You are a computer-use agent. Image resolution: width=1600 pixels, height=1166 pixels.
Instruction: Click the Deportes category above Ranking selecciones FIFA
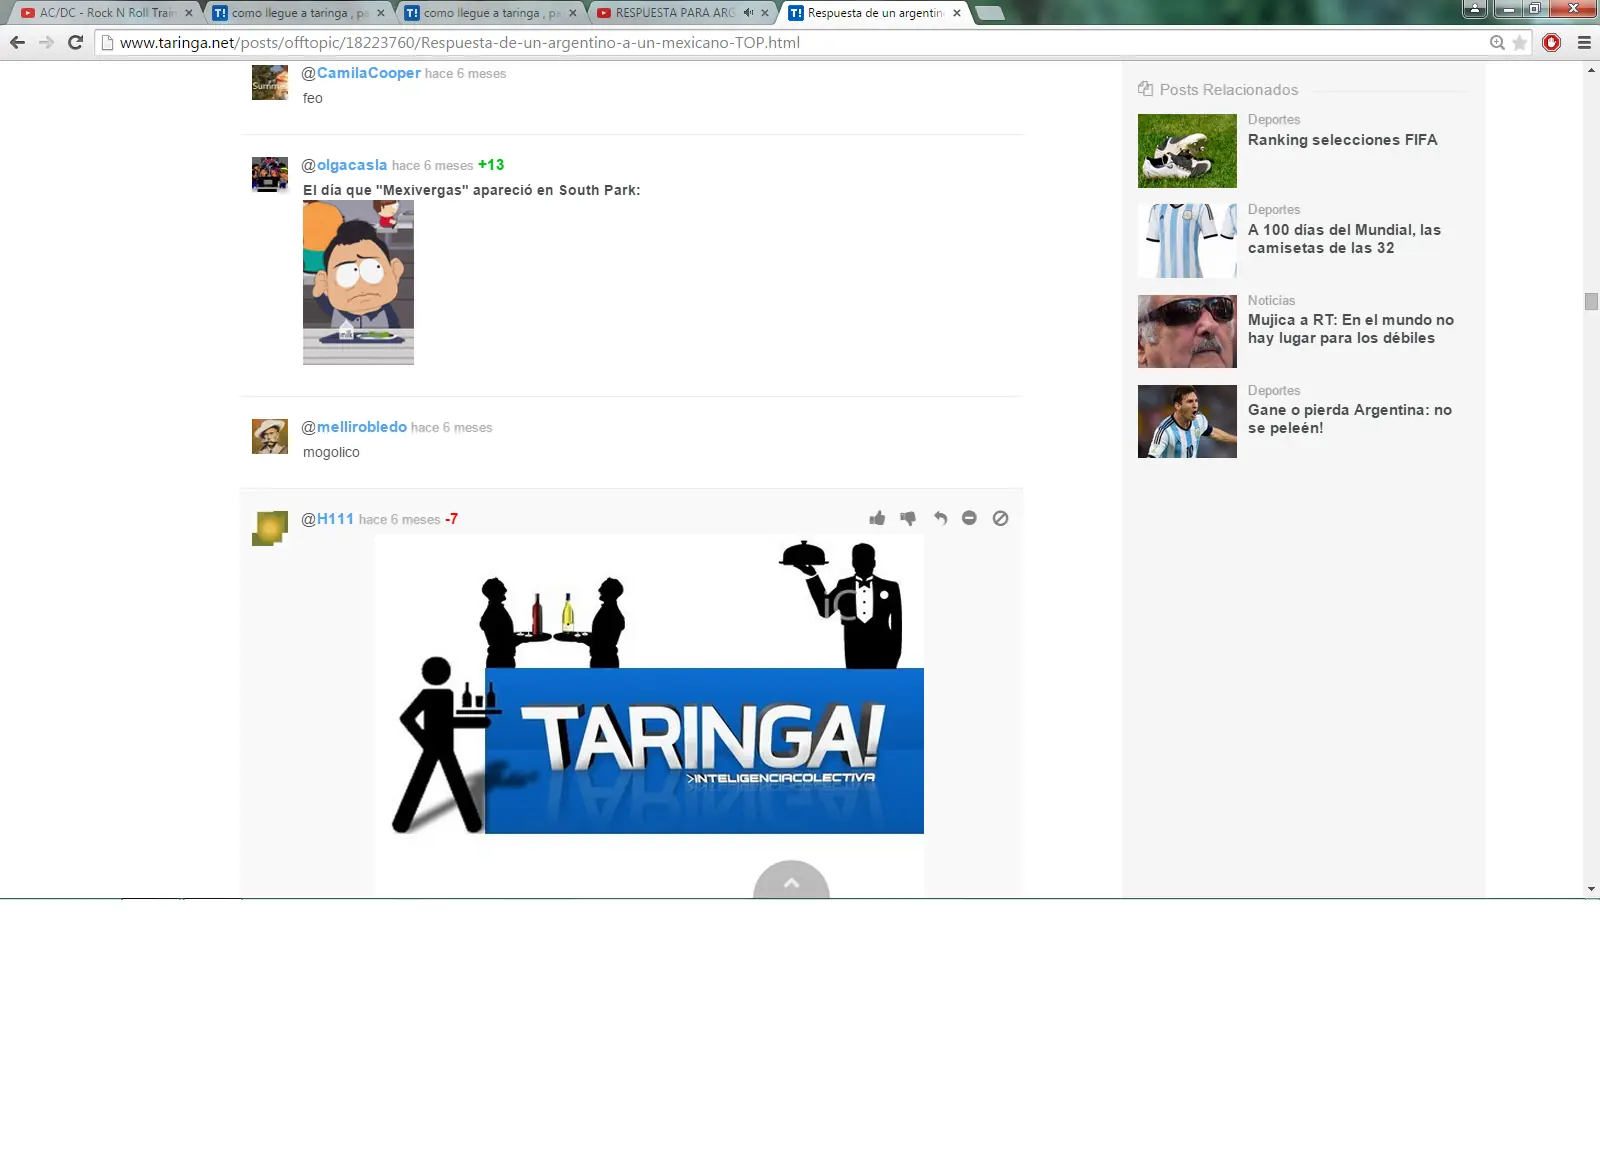[1274, 119]
